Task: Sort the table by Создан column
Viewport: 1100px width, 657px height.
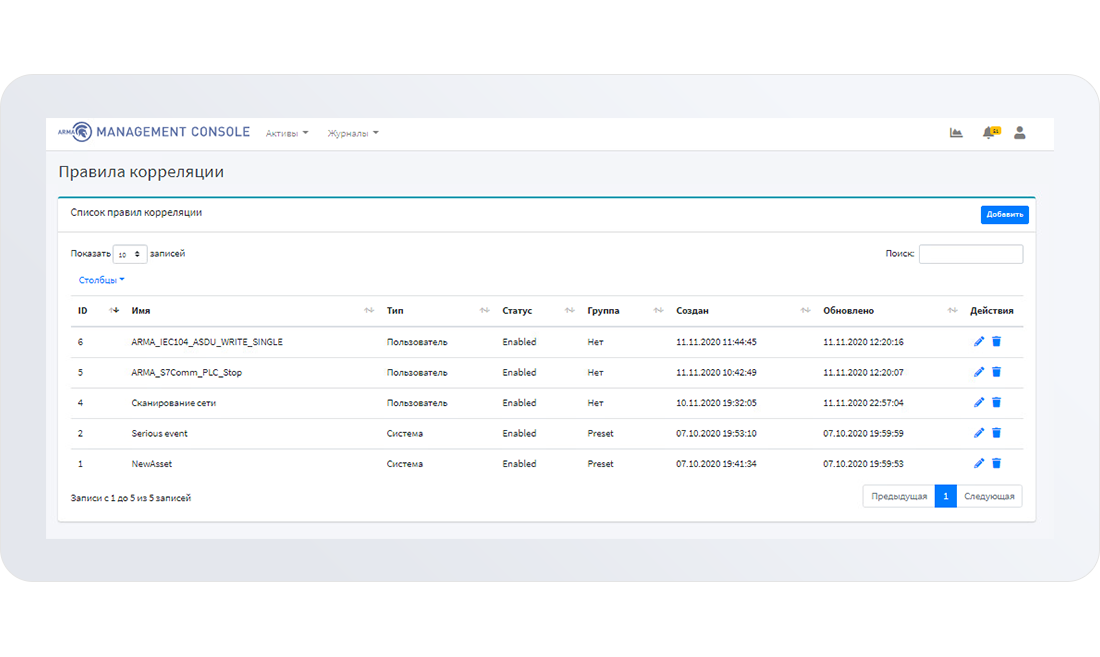Action: 692,311
